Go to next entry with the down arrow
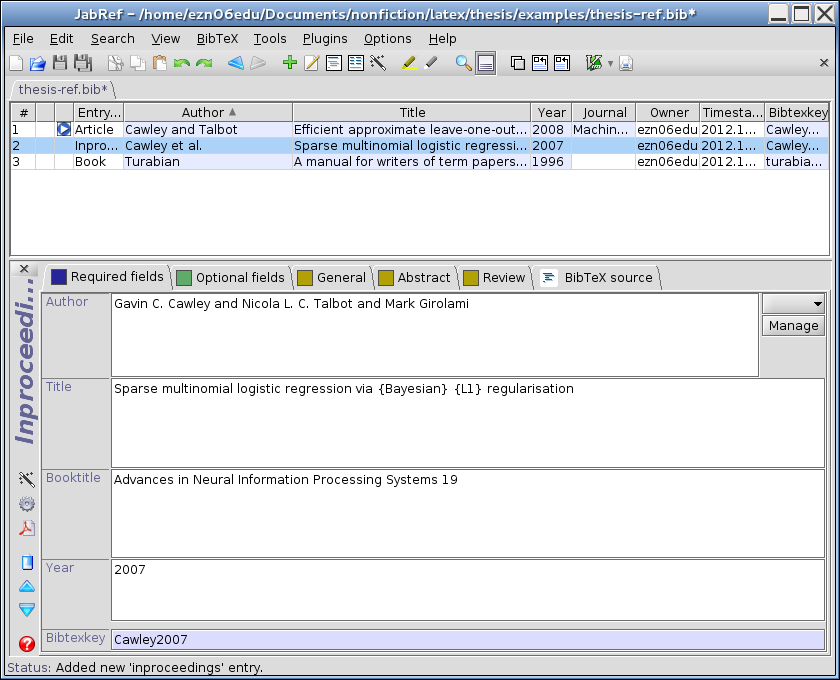The image size is (840, 680). [27, 609]
